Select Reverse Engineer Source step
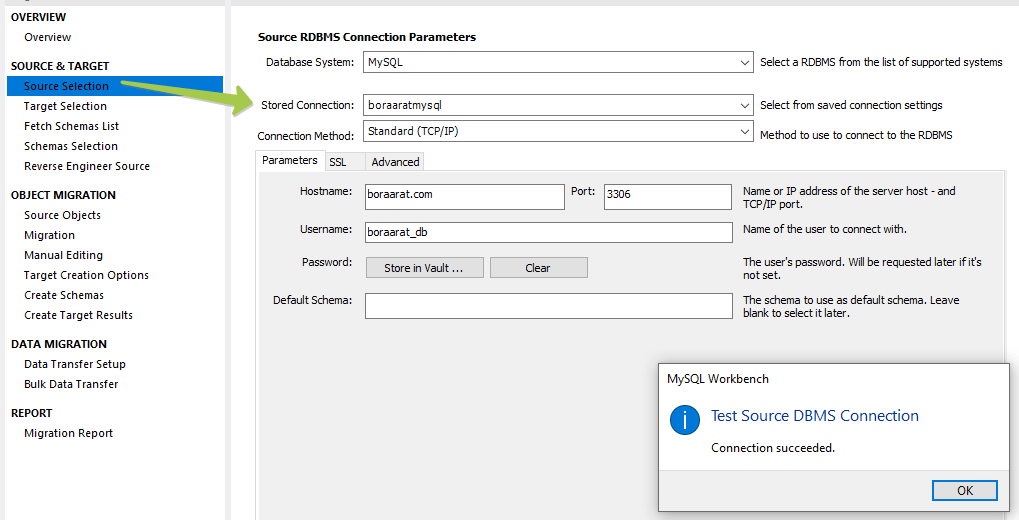The image size is (1019, 520). 87,166
